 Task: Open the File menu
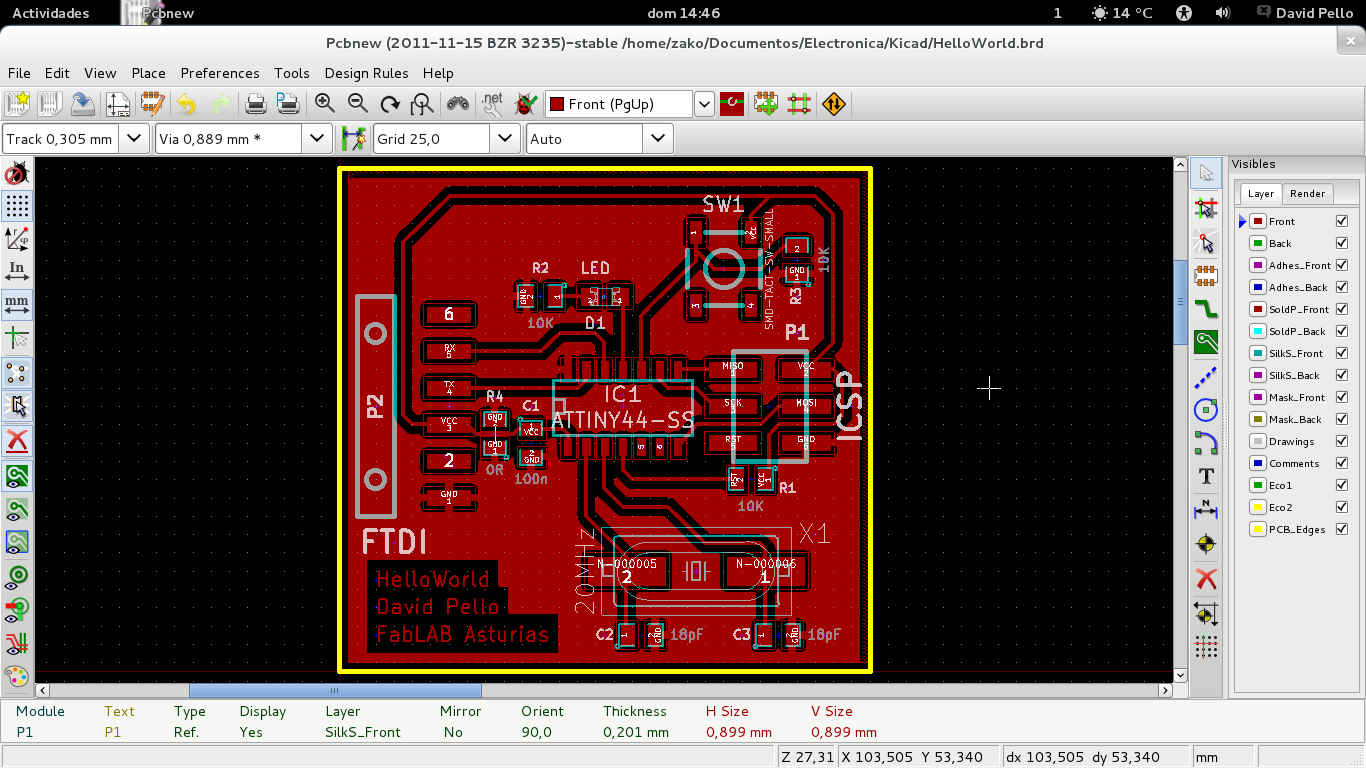click(x=19, y=73)
